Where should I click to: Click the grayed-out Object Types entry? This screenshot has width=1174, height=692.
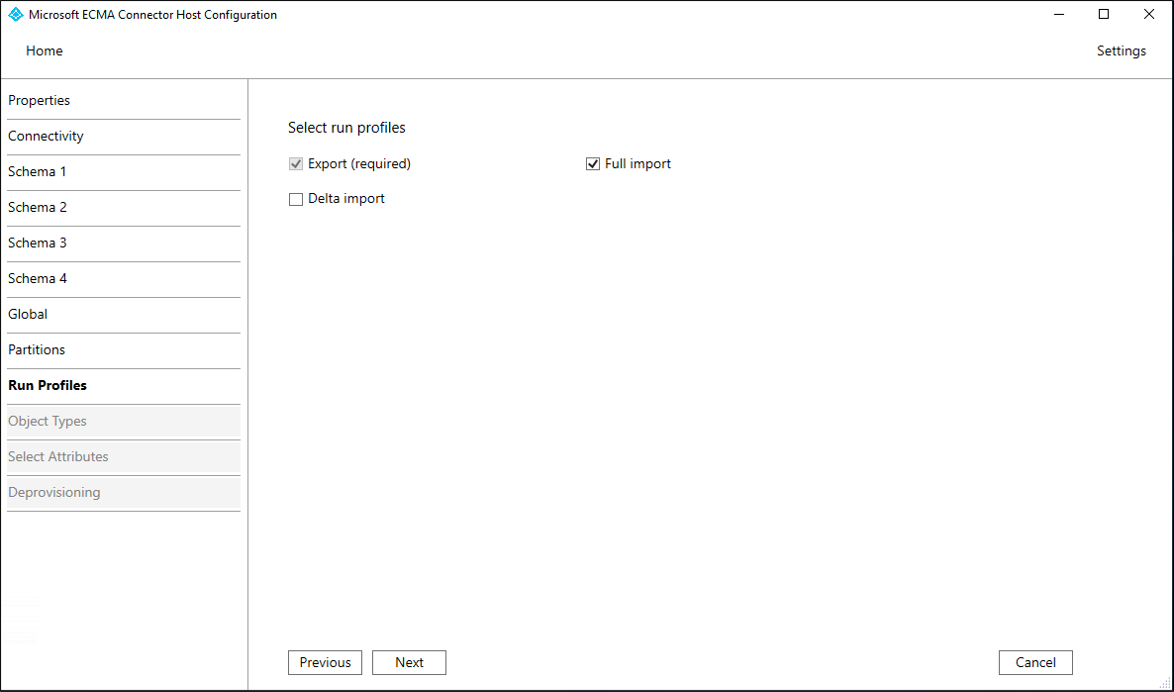pyautogui.click(x=46, y=421)
